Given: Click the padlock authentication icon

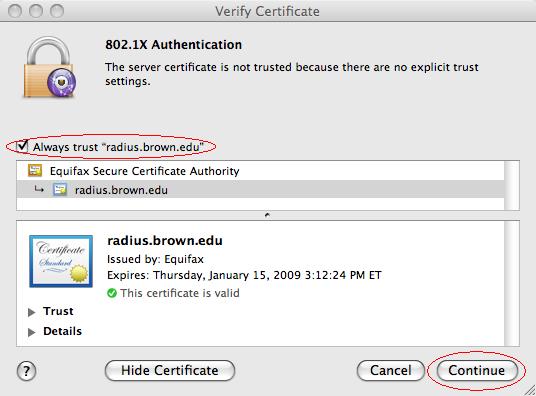Looking at the screenshot, I should click(x=50, y=68).
